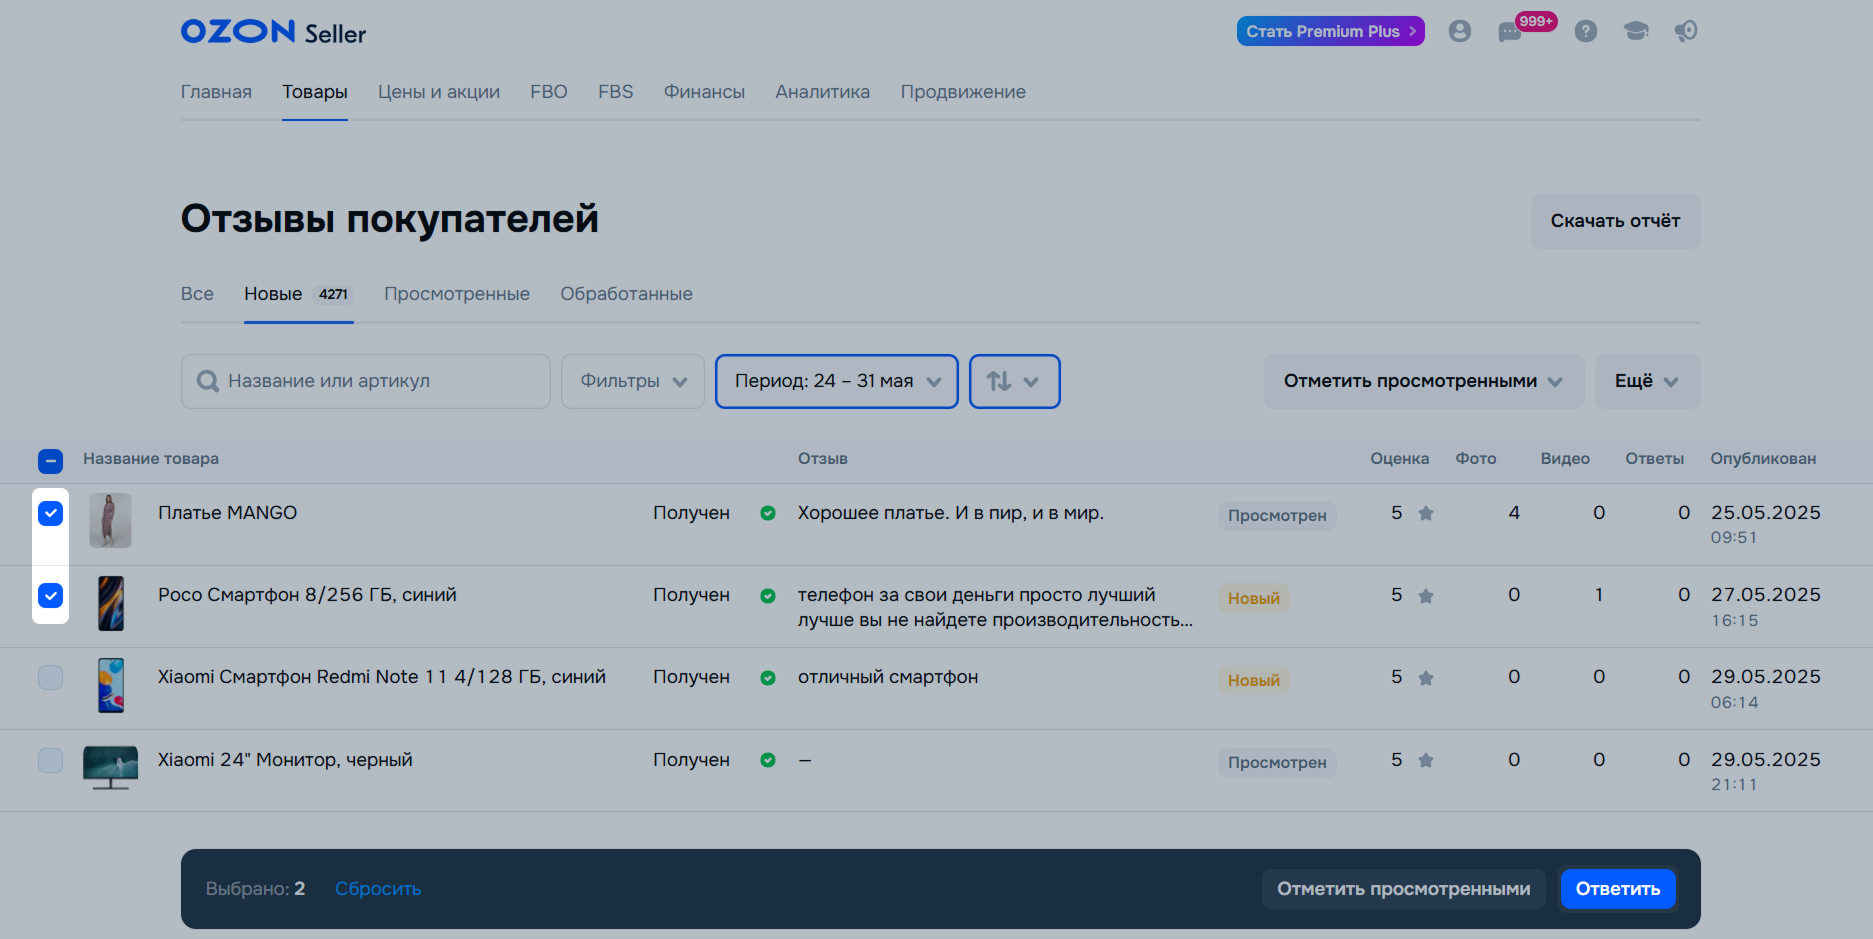Click green status icon in Платье MANGO row
Viewport: 1873px width, 939px height.
768,513
